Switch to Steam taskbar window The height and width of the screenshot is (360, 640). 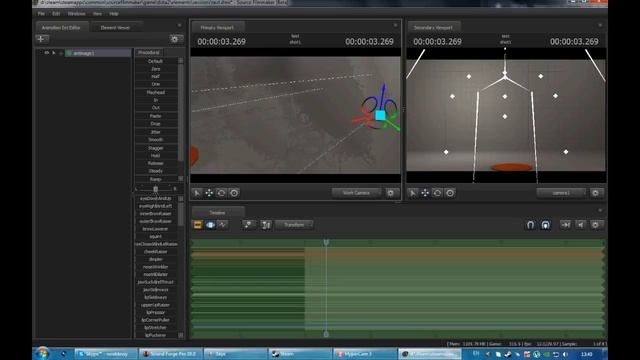(299, 354)
